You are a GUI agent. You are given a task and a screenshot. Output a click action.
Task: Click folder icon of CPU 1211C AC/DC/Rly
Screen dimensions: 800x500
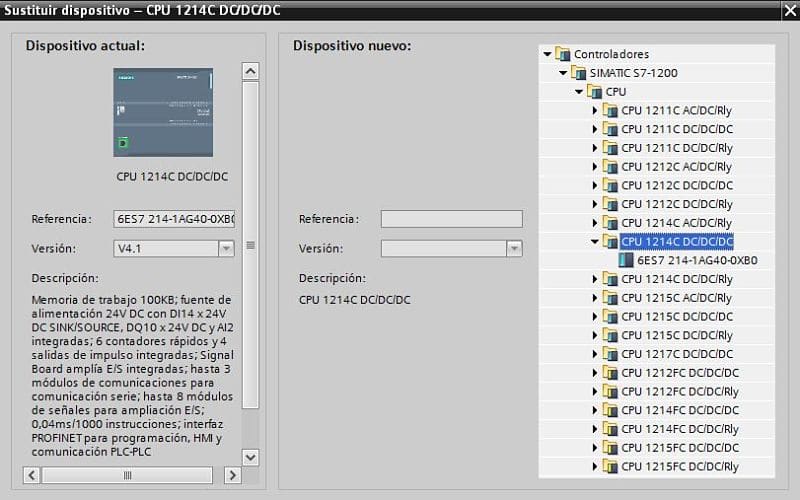coord(610,110)
